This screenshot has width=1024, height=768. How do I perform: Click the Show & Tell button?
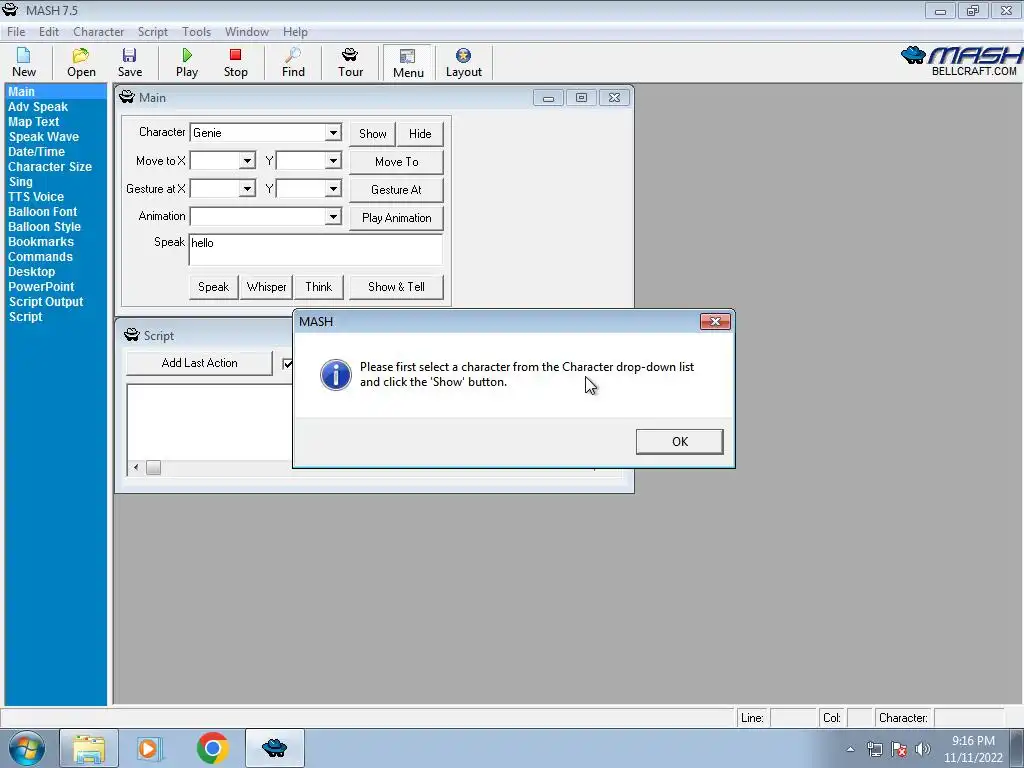pyautogui.click(x=396, y=287)
